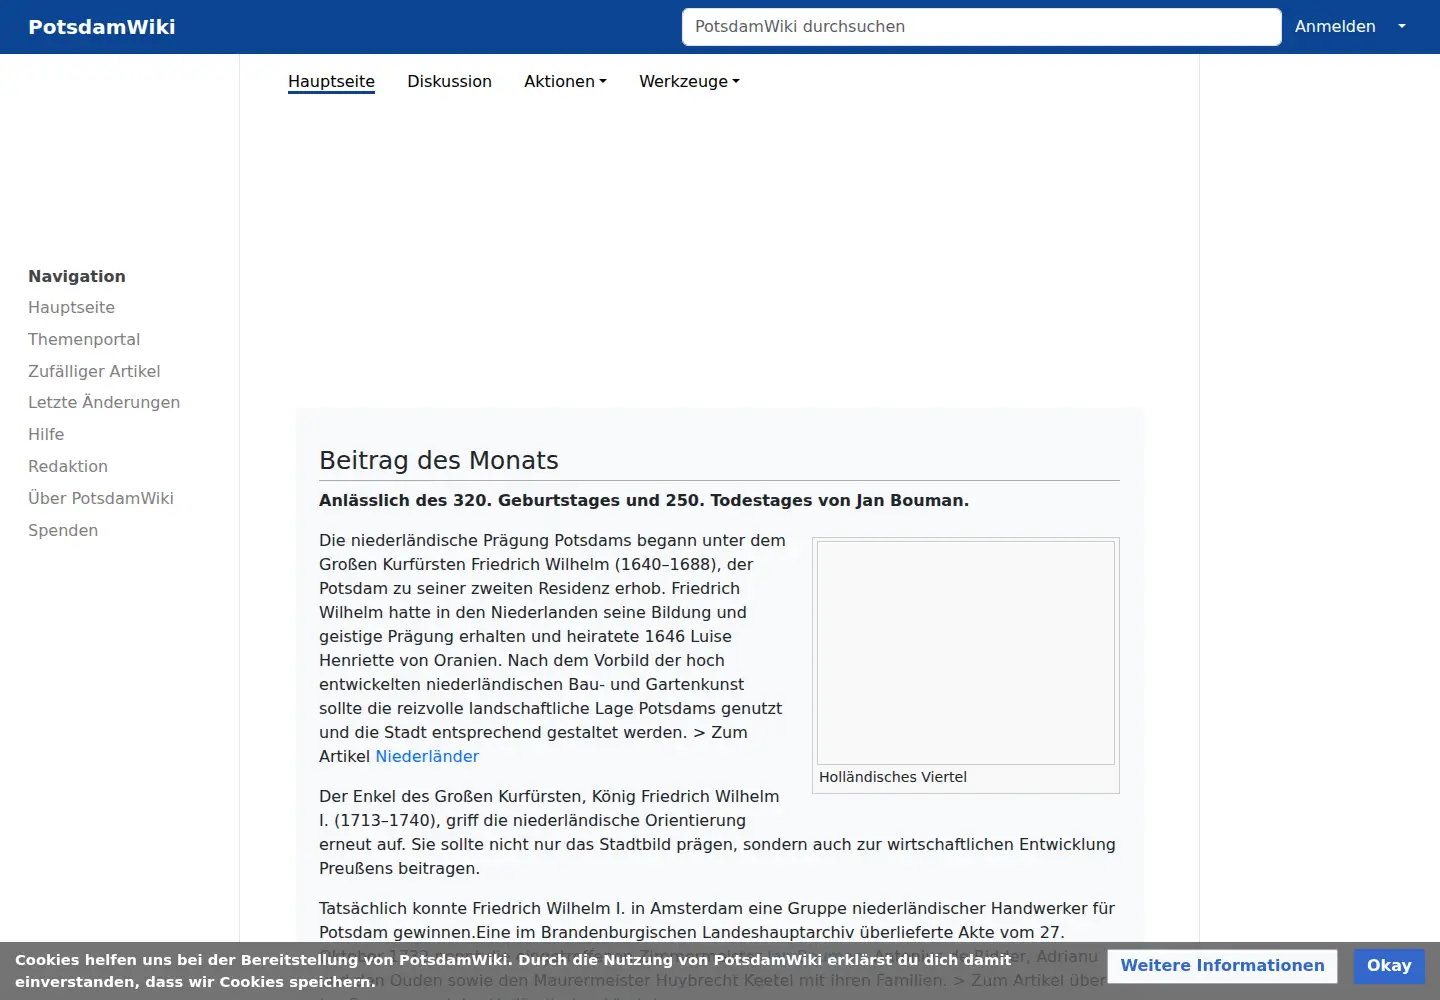Open the Spenden link

pos(63,531)
